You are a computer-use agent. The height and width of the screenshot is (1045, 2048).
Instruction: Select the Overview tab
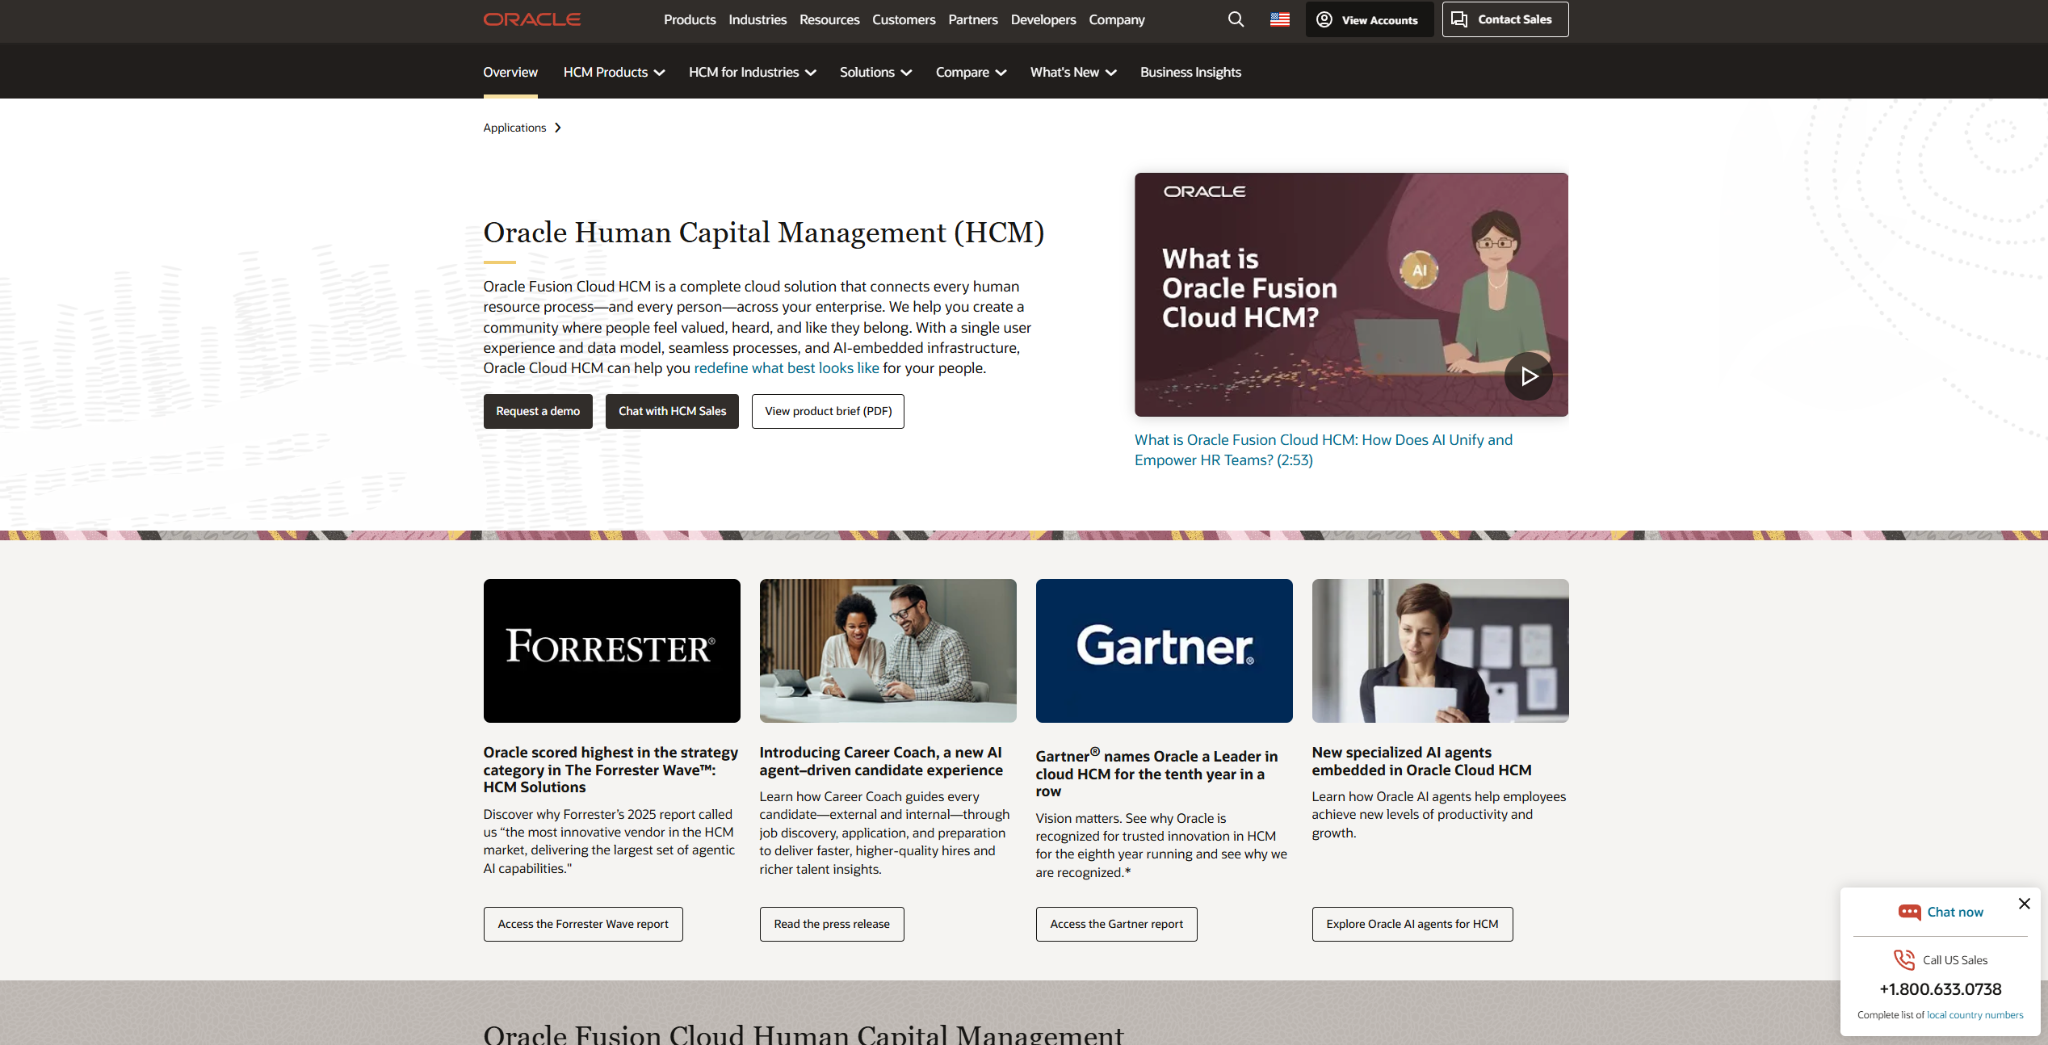(x=510, y=72)
